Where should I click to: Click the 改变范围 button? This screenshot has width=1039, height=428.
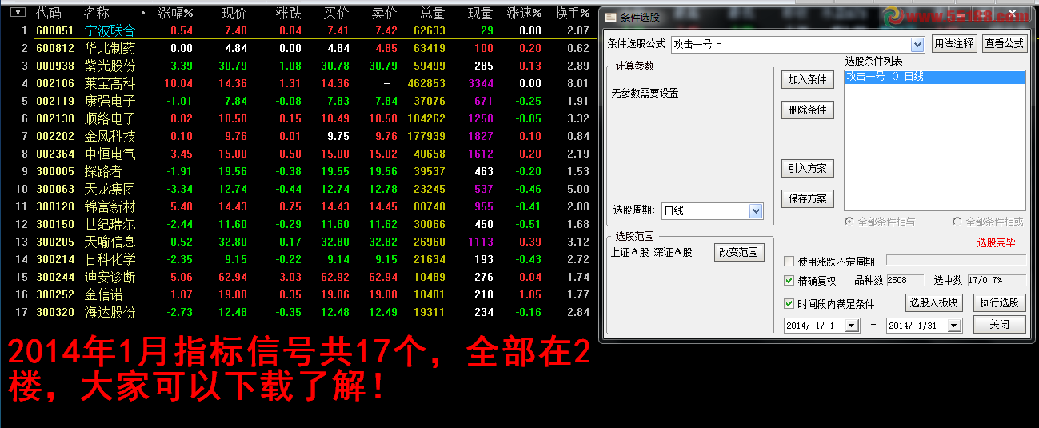pyautogui.click(x=739, y=252)
